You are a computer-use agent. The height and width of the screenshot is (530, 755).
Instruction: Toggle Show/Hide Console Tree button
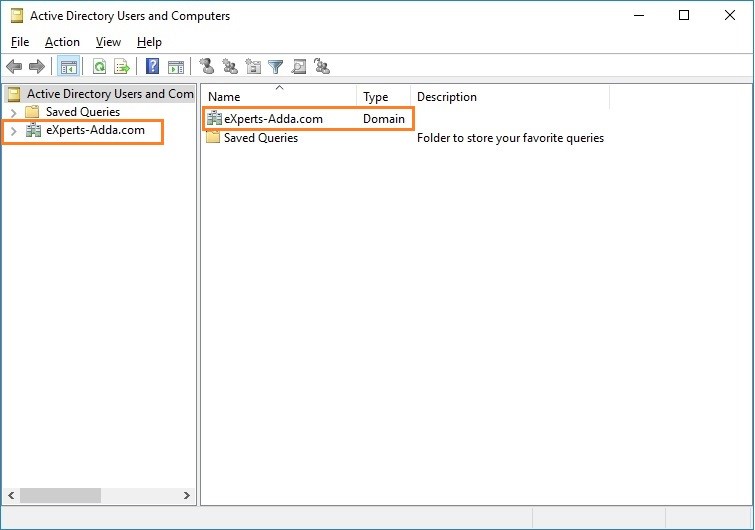68,66
